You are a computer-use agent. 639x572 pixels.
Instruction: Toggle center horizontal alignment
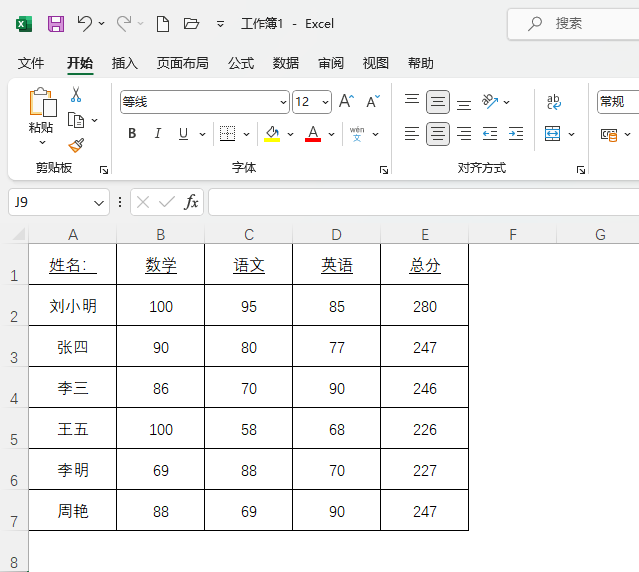(x=438, y=134)
